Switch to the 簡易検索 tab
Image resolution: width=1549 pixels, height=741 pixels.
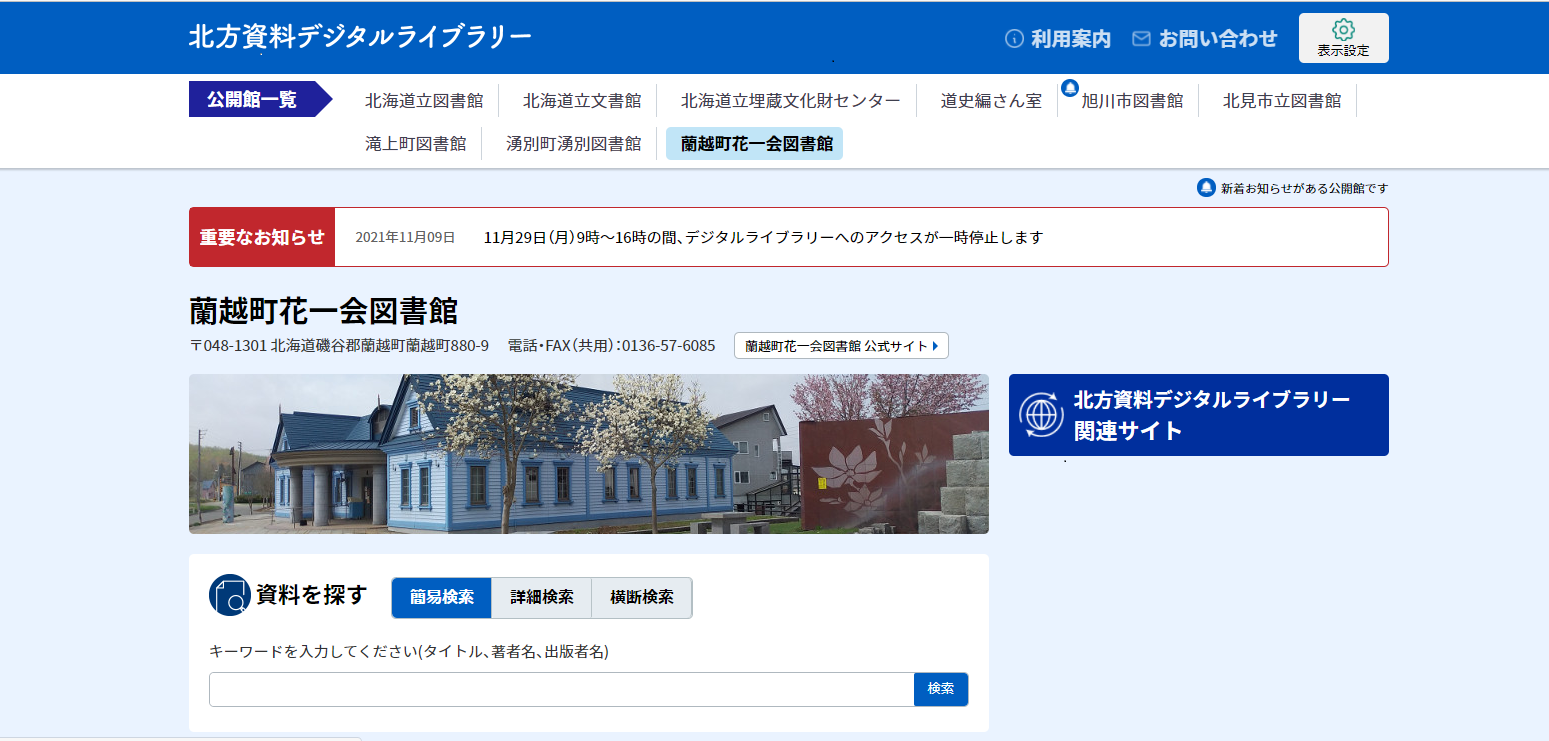tap(442, 597)
